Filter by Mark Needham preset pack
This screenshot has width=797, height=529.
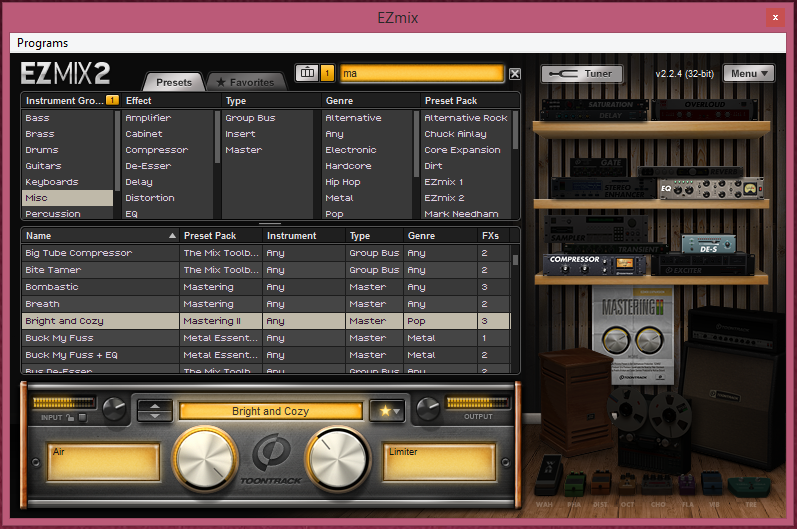(467, 213)
